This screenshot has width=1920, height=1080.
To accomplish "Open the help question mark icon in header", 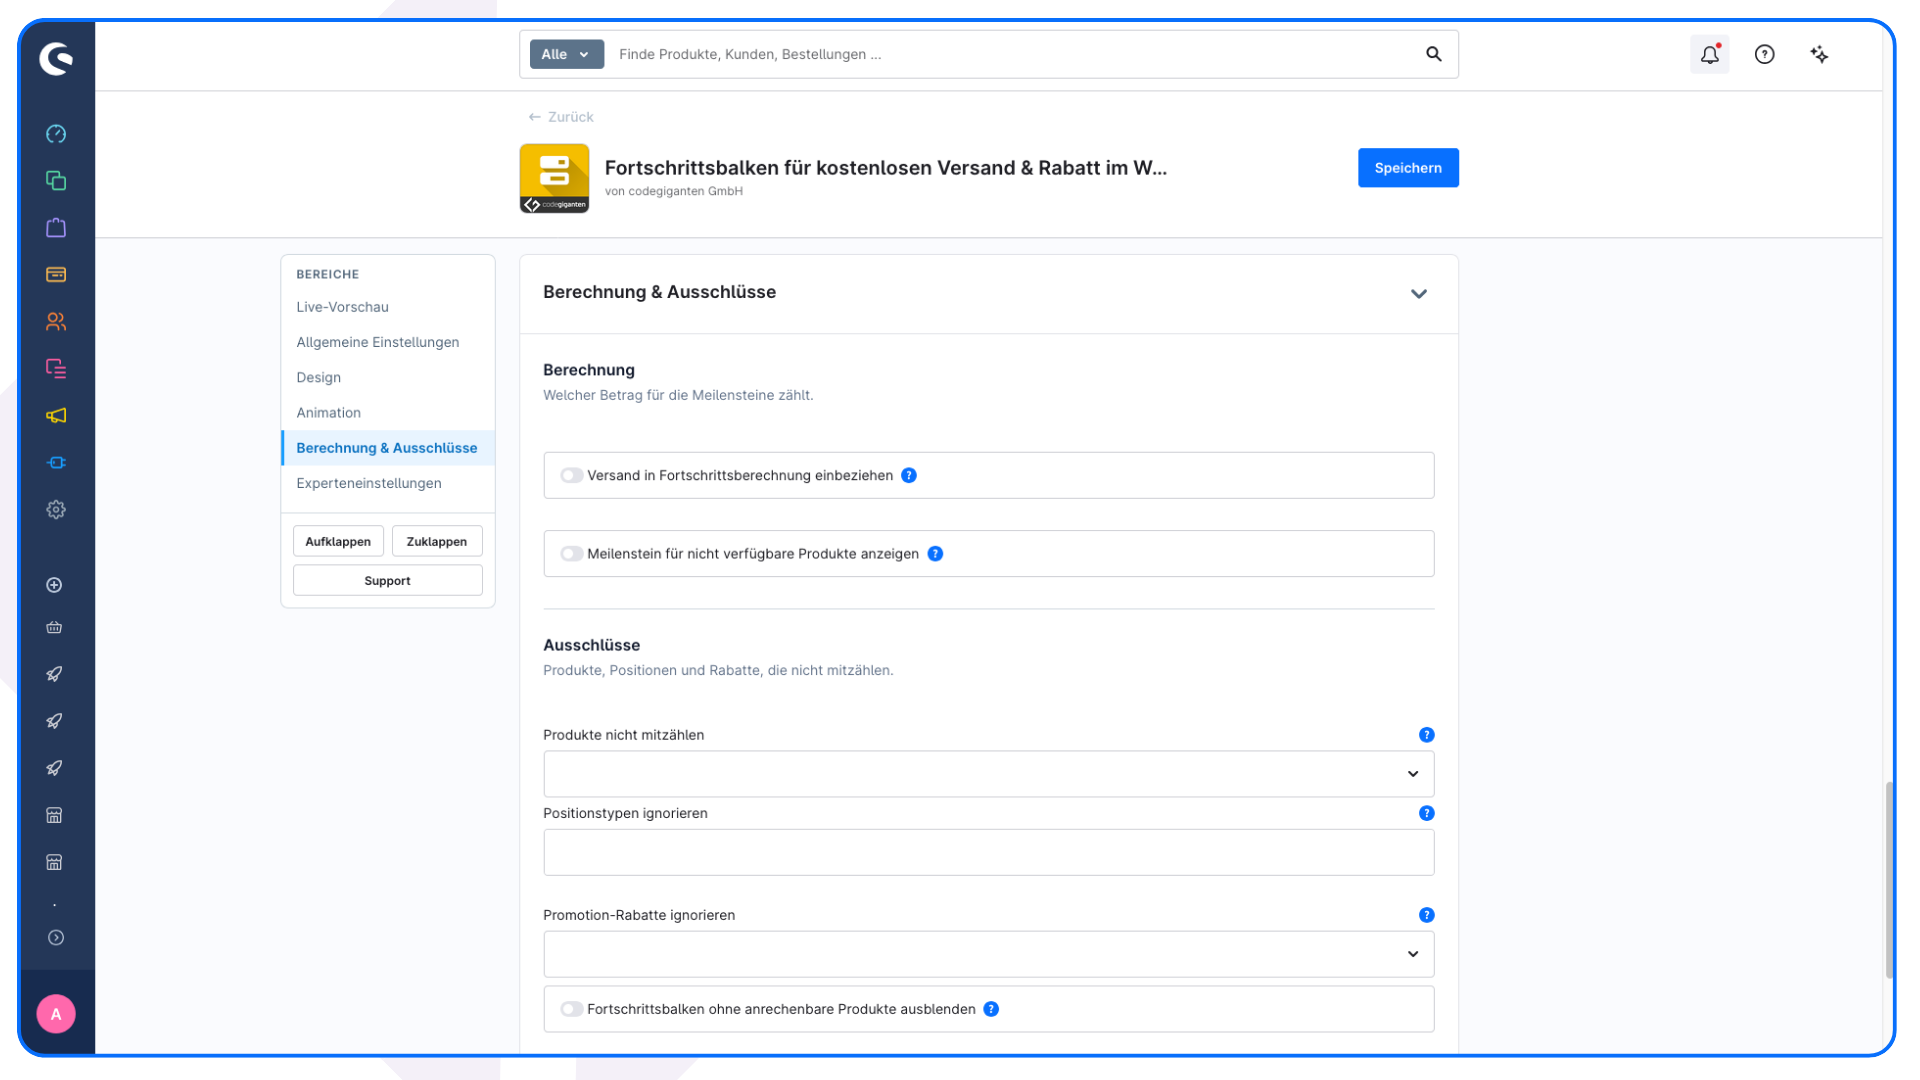I will pyautogui.click(x=1765, y=54).
